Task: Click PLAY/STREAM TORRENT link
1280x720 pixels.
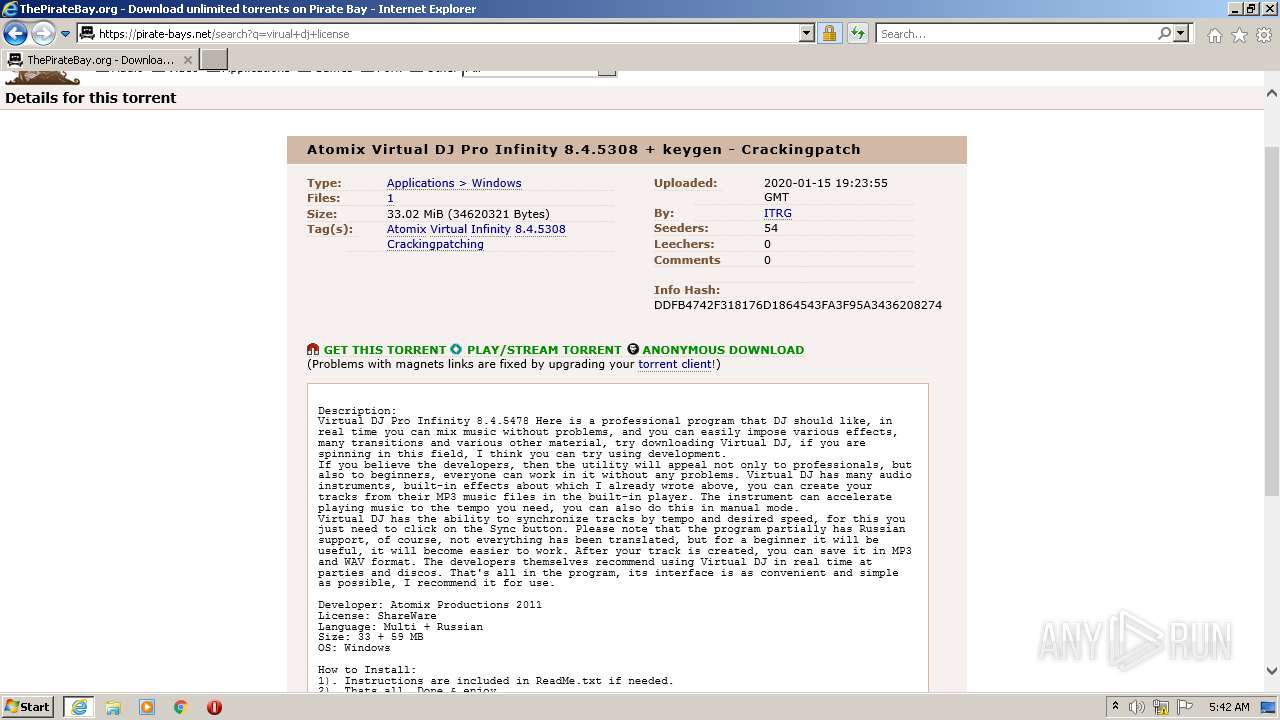Action: (x=544, y=350)
